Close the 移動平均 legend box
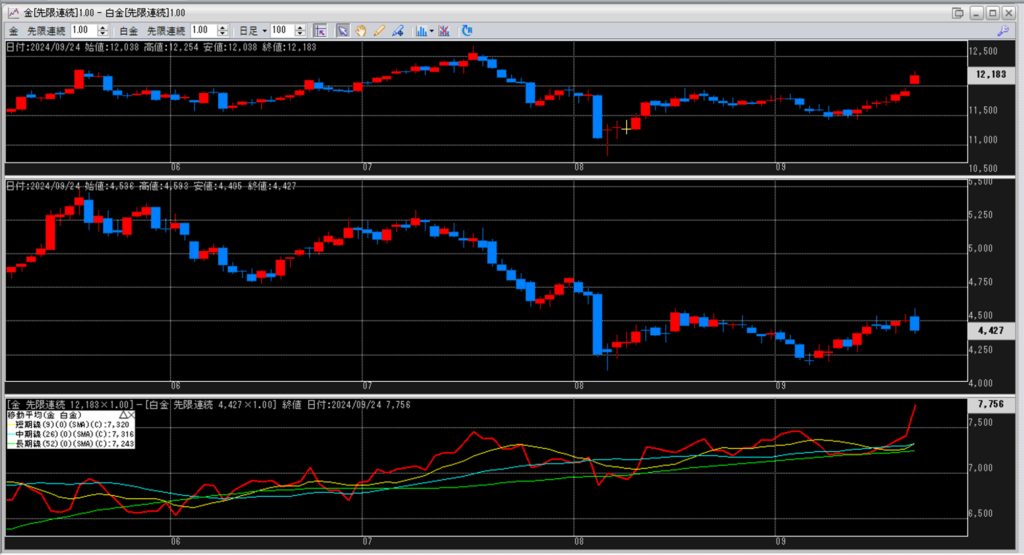This screenshot has height=555, width=1024. pos(131,413)
